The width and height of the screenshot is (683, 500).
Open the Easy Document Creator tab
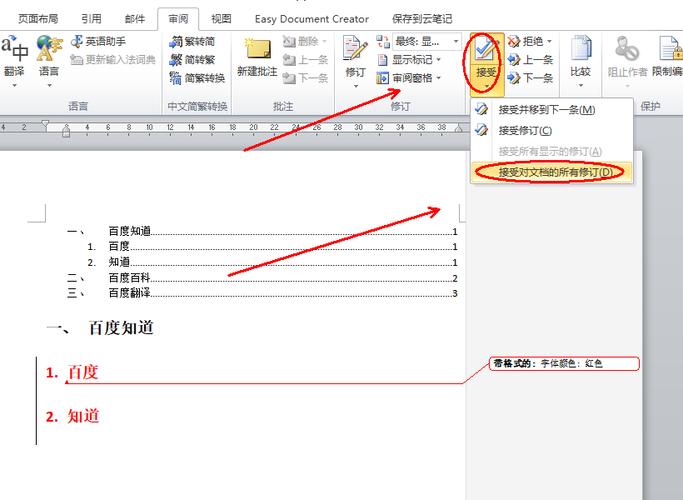(x=312, y=19)
